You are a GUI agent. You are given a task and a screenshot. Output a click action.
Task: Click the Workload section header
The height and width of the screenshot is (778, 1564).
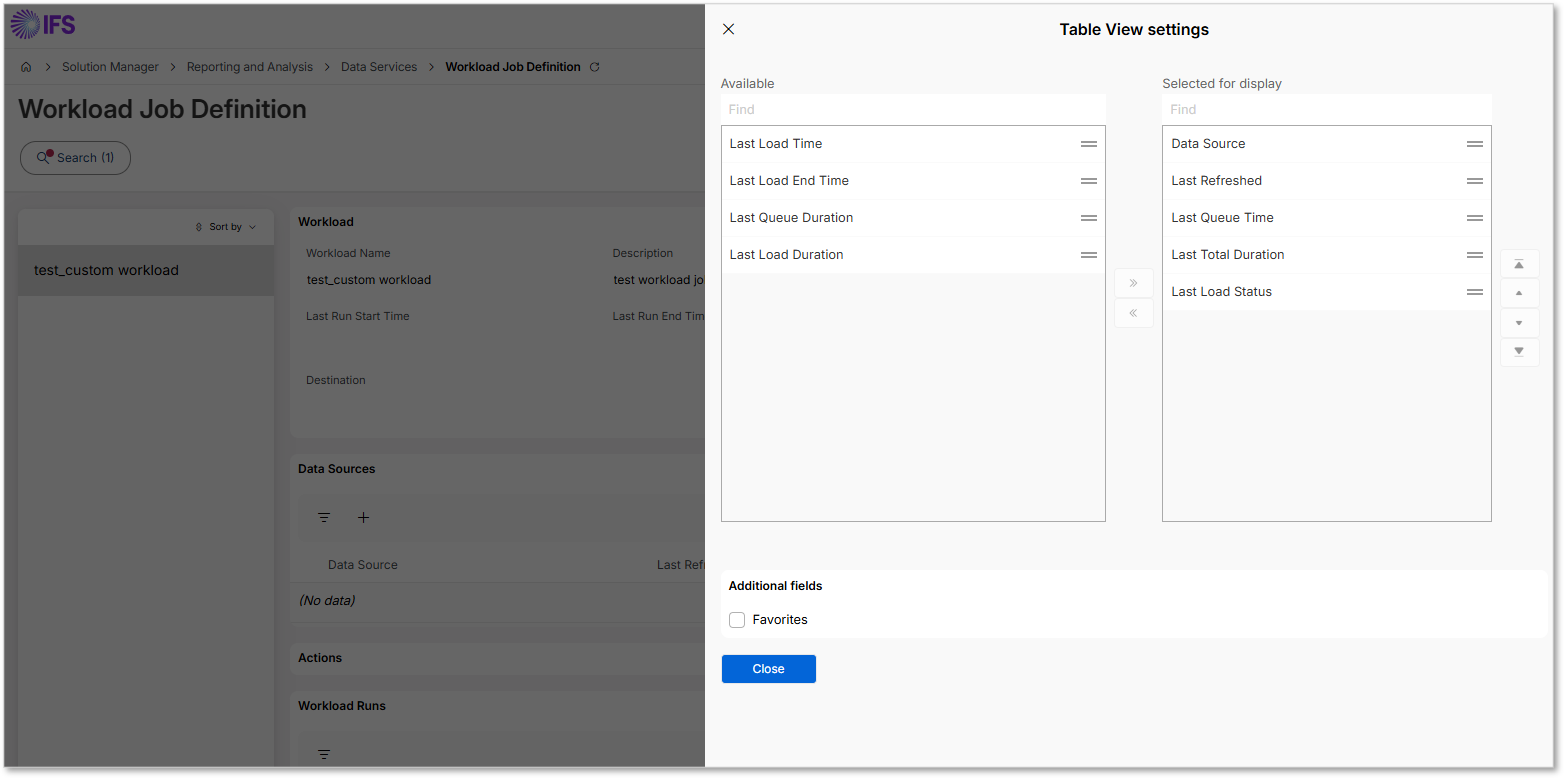click(326, 222)
